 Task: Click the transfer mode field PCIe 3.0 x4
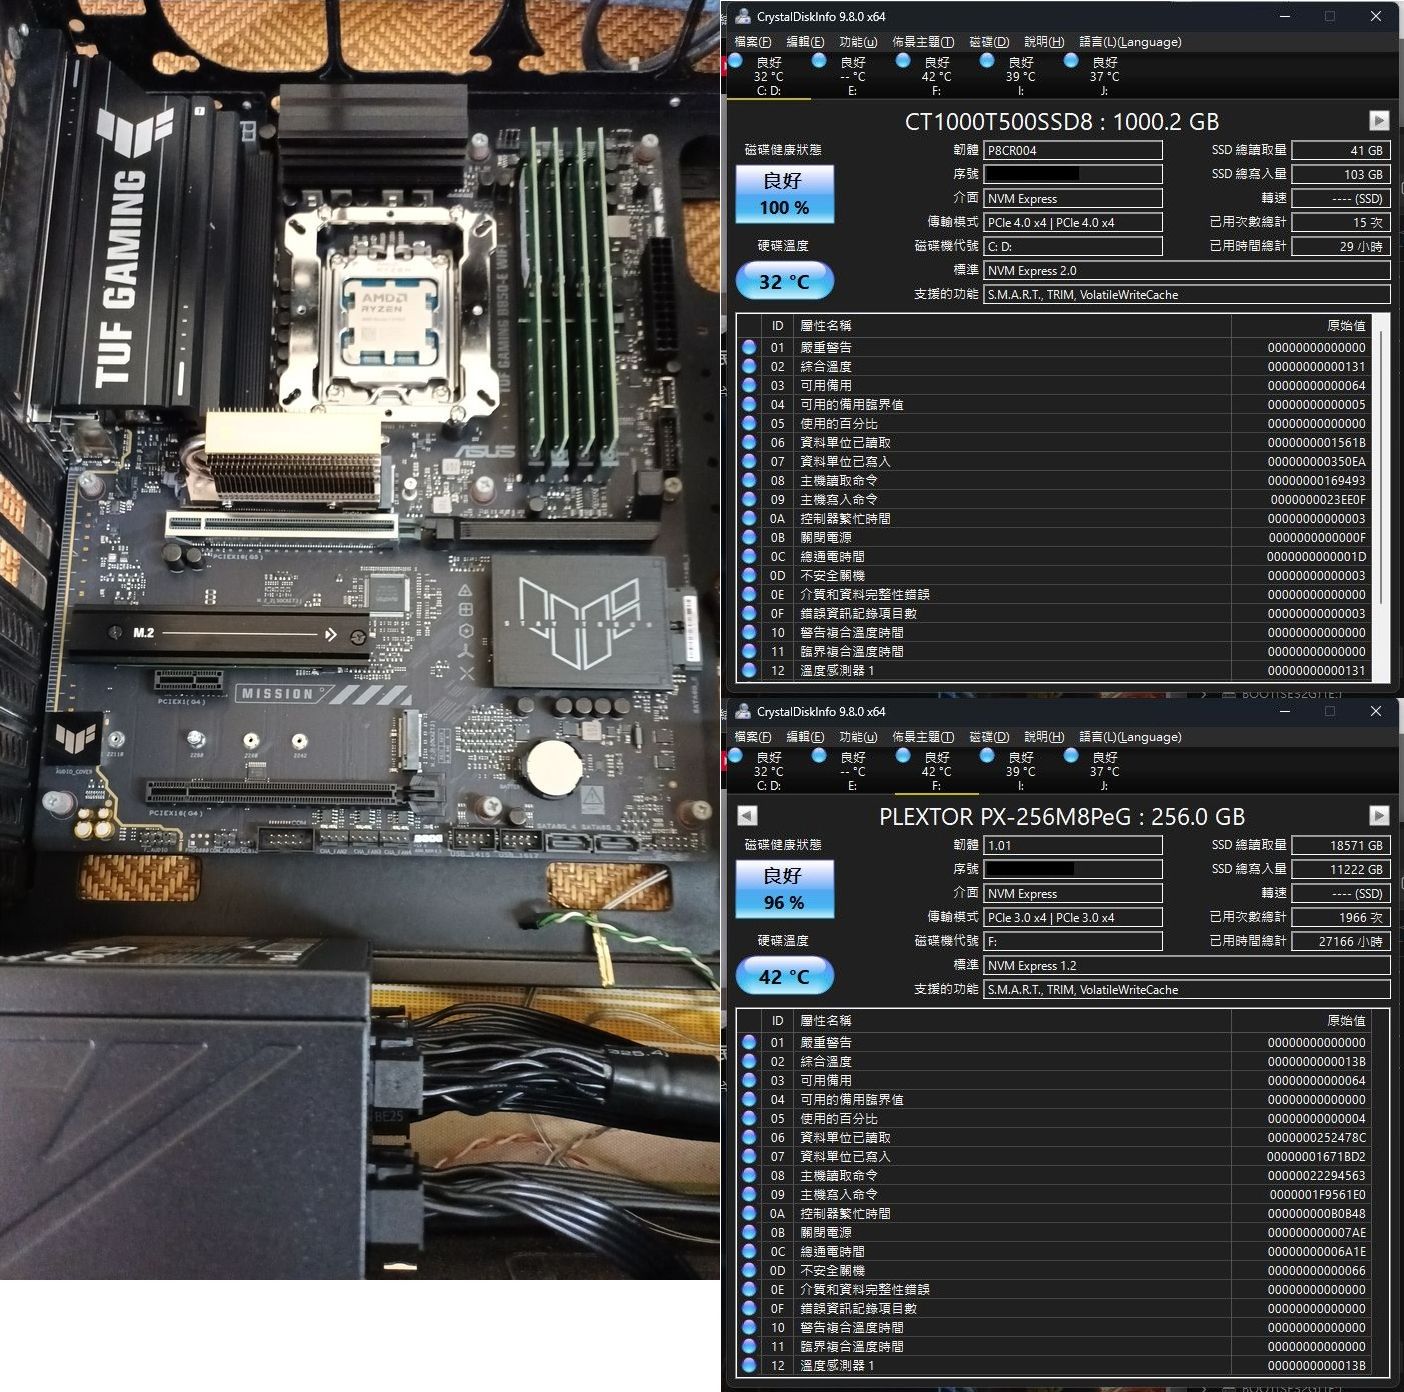pos(1073,918)
